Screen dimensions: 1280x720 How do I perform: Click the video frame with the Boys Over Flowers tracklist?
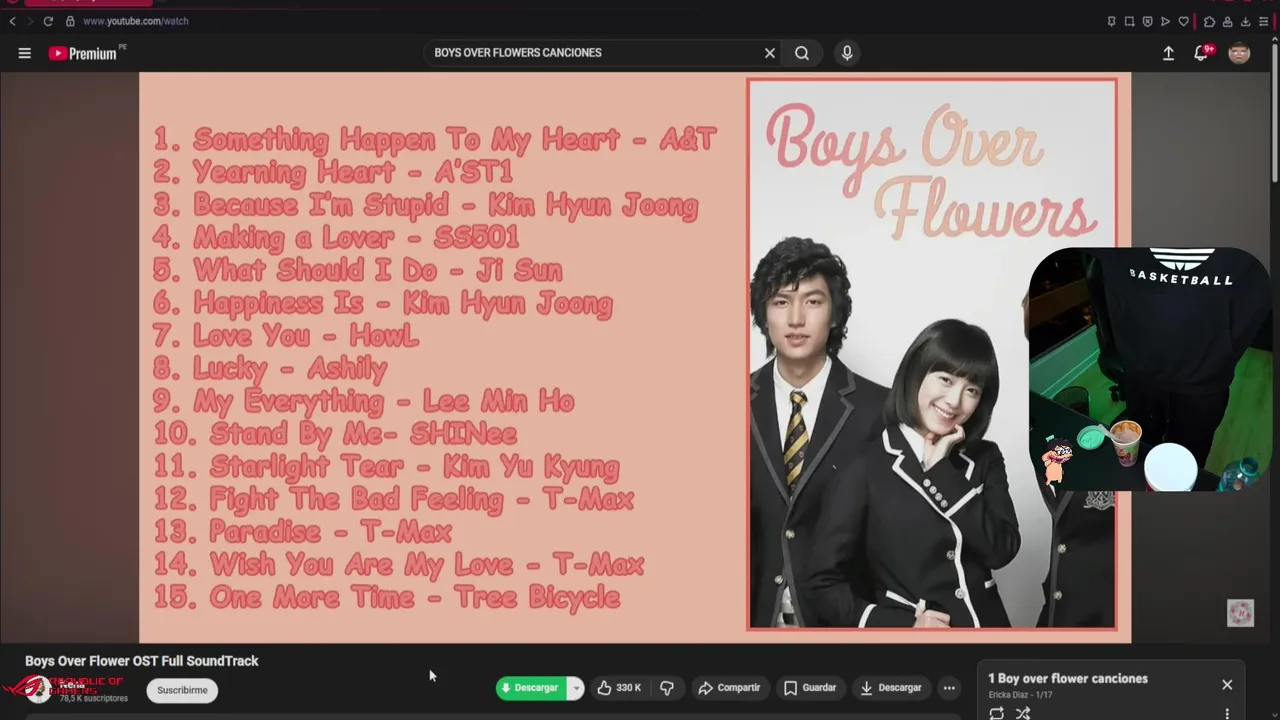[635, 357]
